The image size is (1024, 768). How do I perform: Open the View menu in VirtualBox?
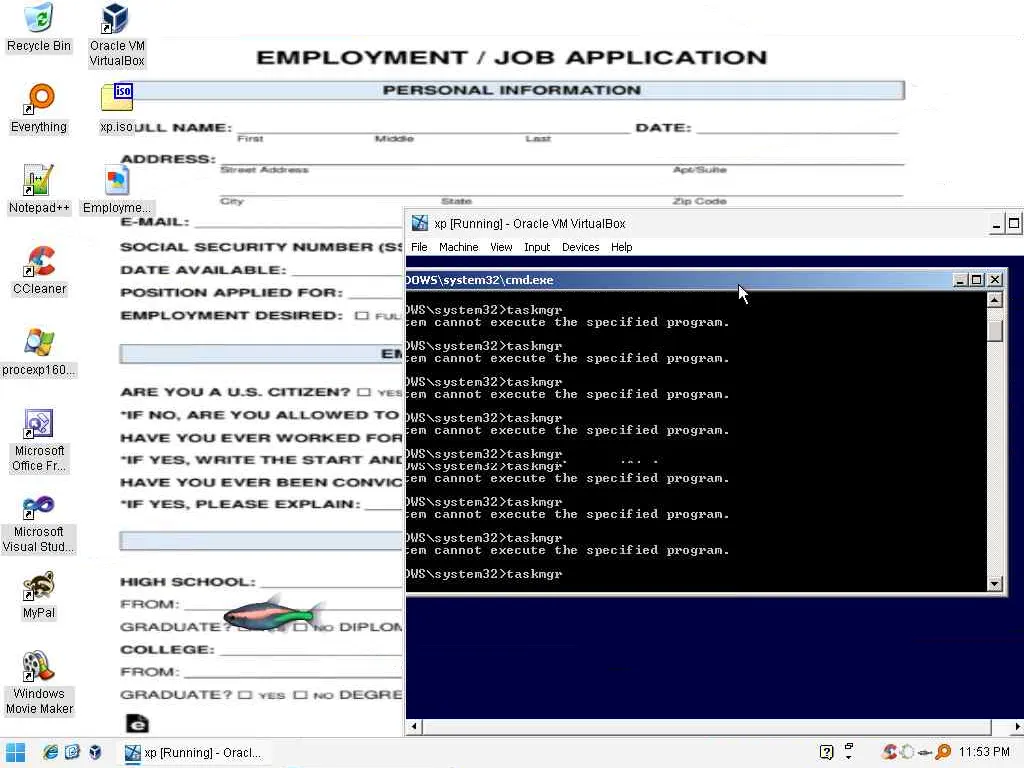(x=501, y=247)
